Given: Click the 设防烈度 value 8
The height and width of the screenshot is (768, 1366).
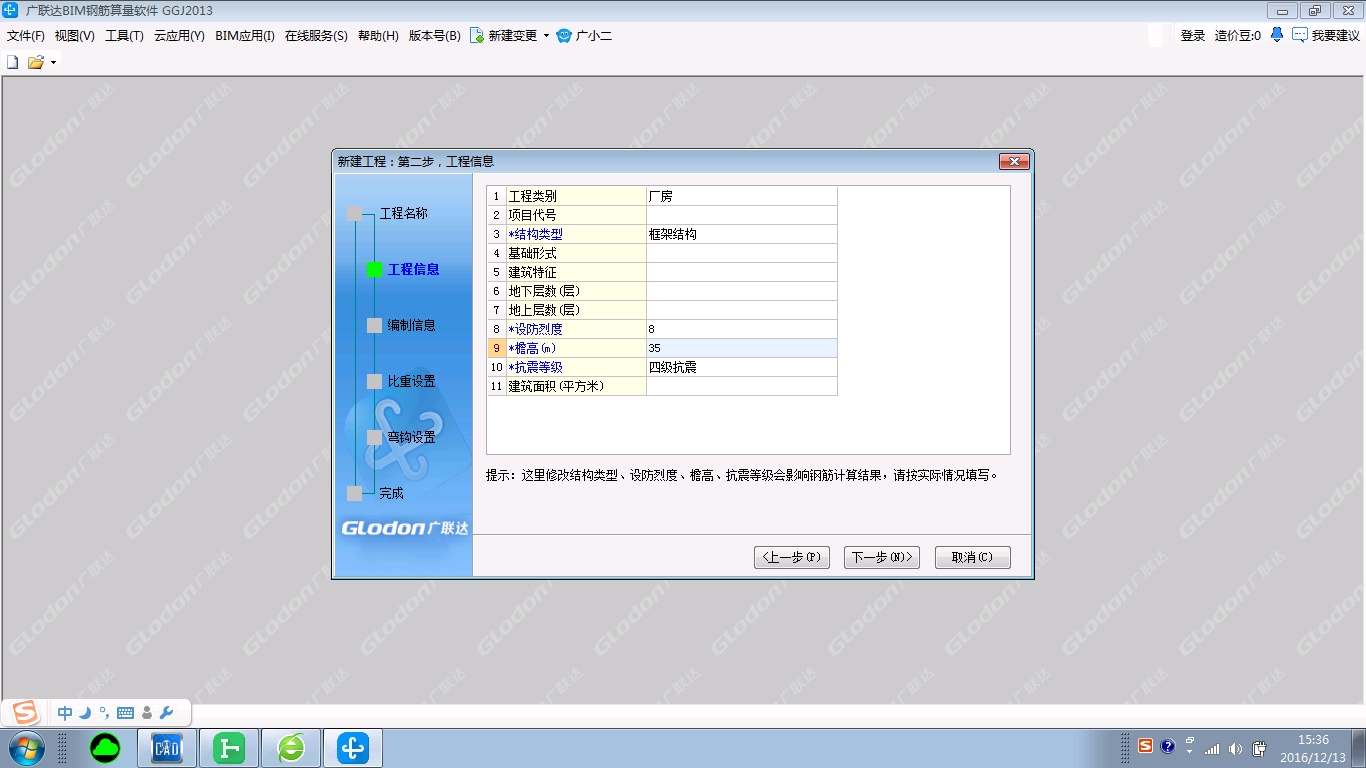Looking at the screenshot, I should point(741,329).
